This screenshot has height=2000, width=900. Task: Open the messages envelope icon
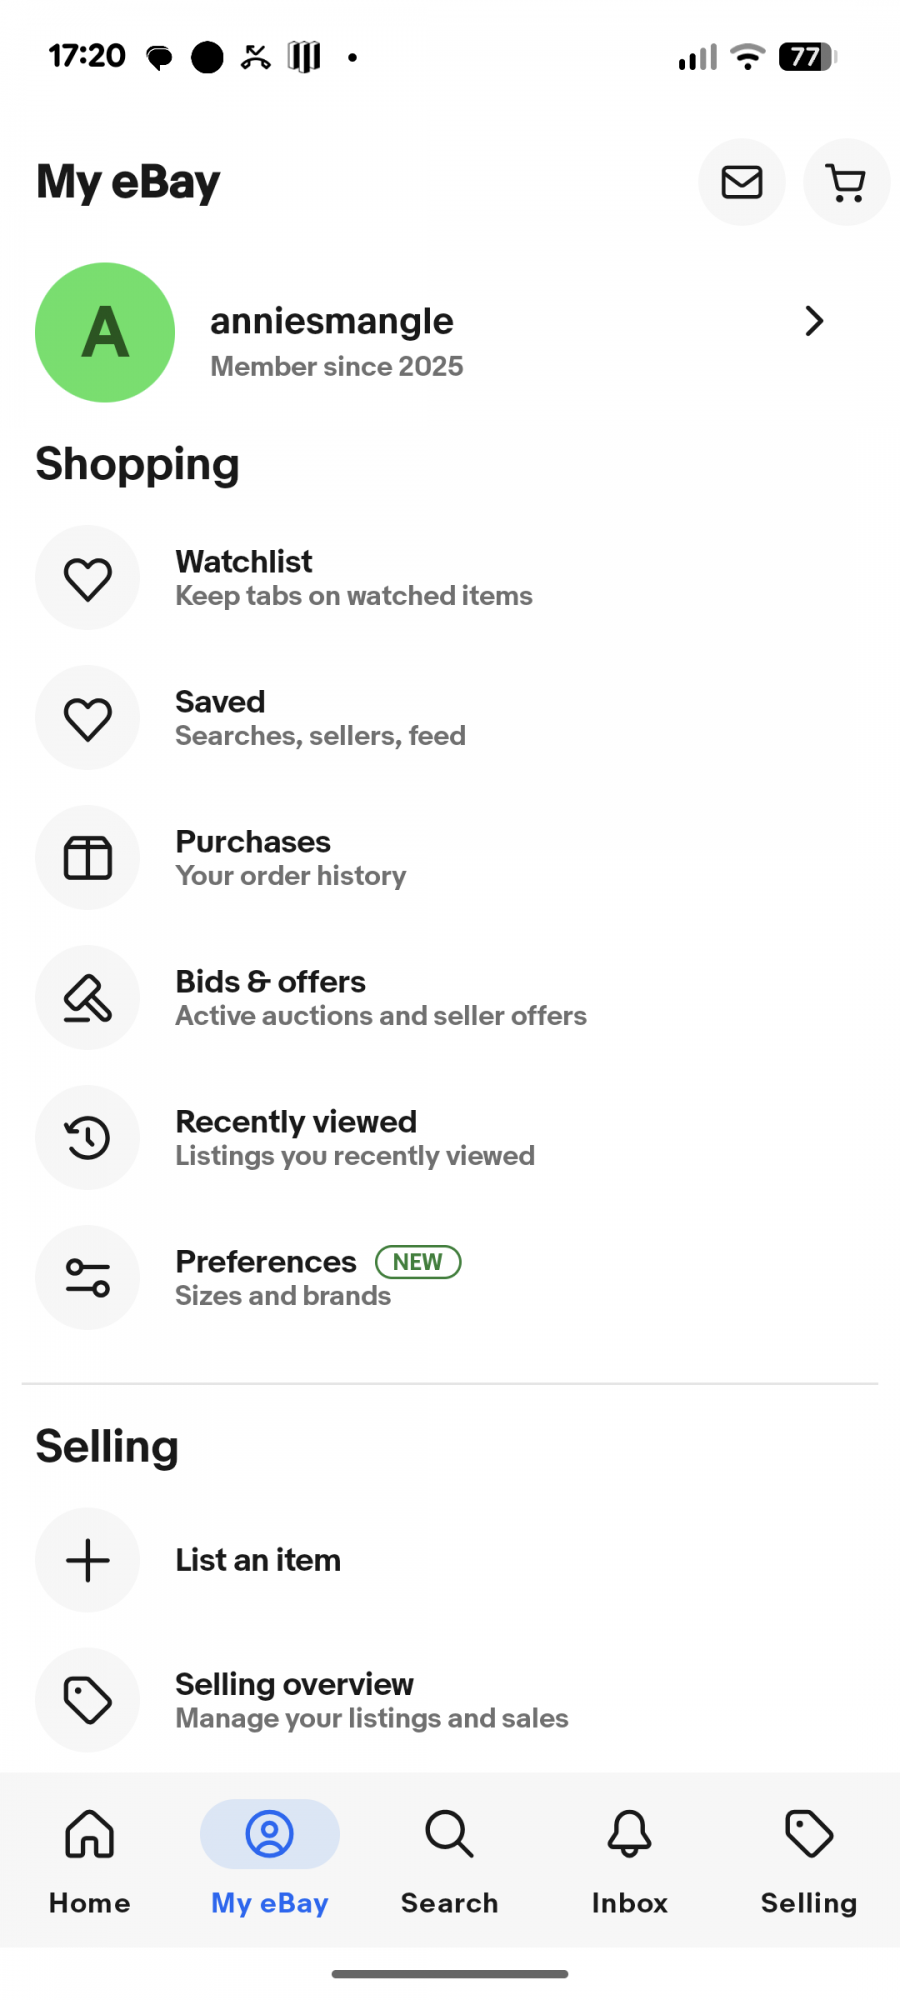[x=741, y=182]
